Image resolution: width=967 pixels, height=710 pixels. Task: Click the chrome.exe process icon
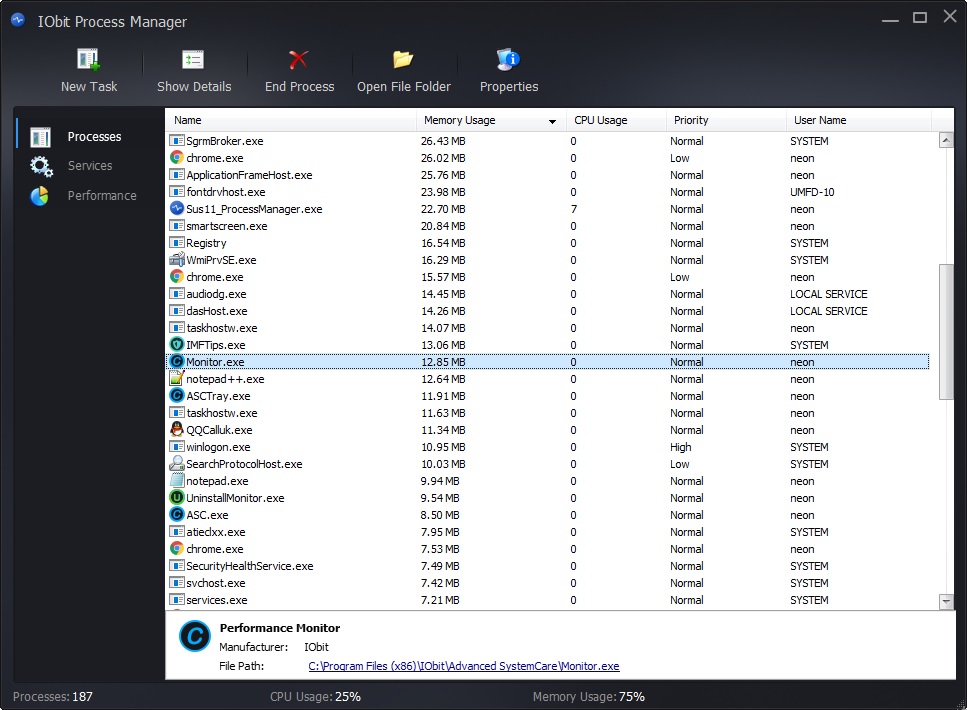click(174, 158)
